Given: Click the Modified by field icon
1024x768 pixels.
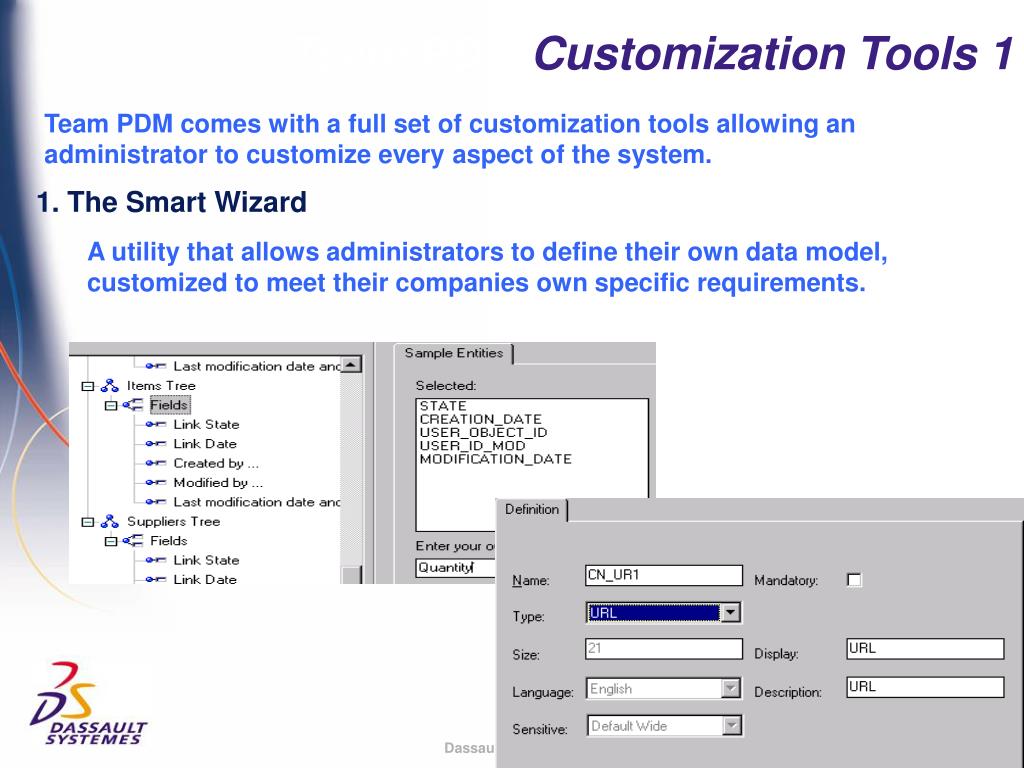Looking at the screenshot, I should coord(155,483).
